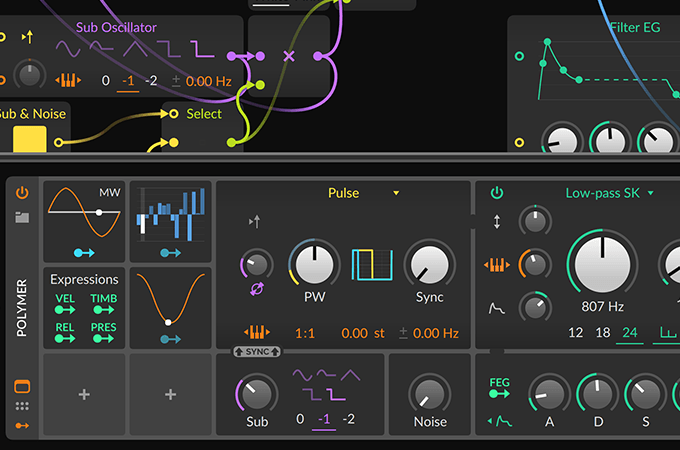The height and width of the screenshot is (450, 680).
Task: Toggle Polymer device power button
Action: (22, 192)
